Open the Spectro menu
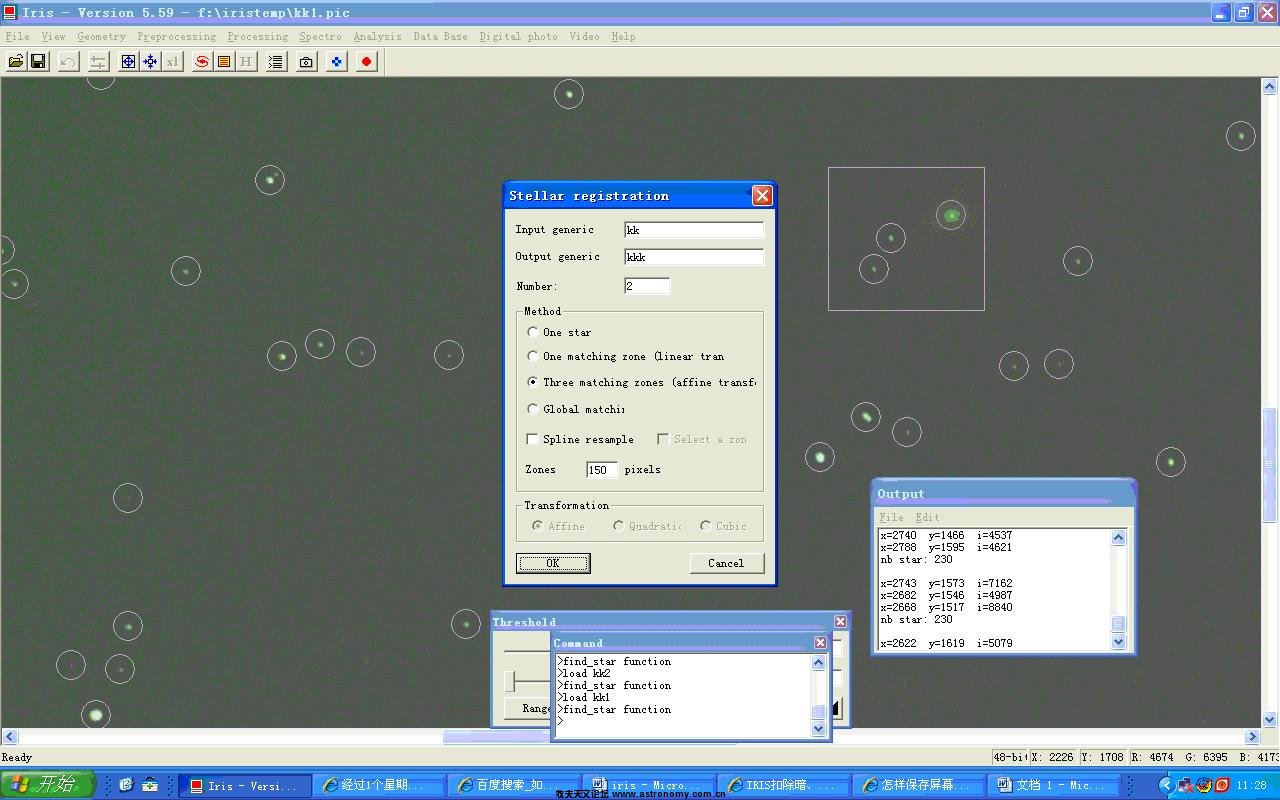Image resolution: width=1280 pixels, height=800 pixels. click(320, 37)
